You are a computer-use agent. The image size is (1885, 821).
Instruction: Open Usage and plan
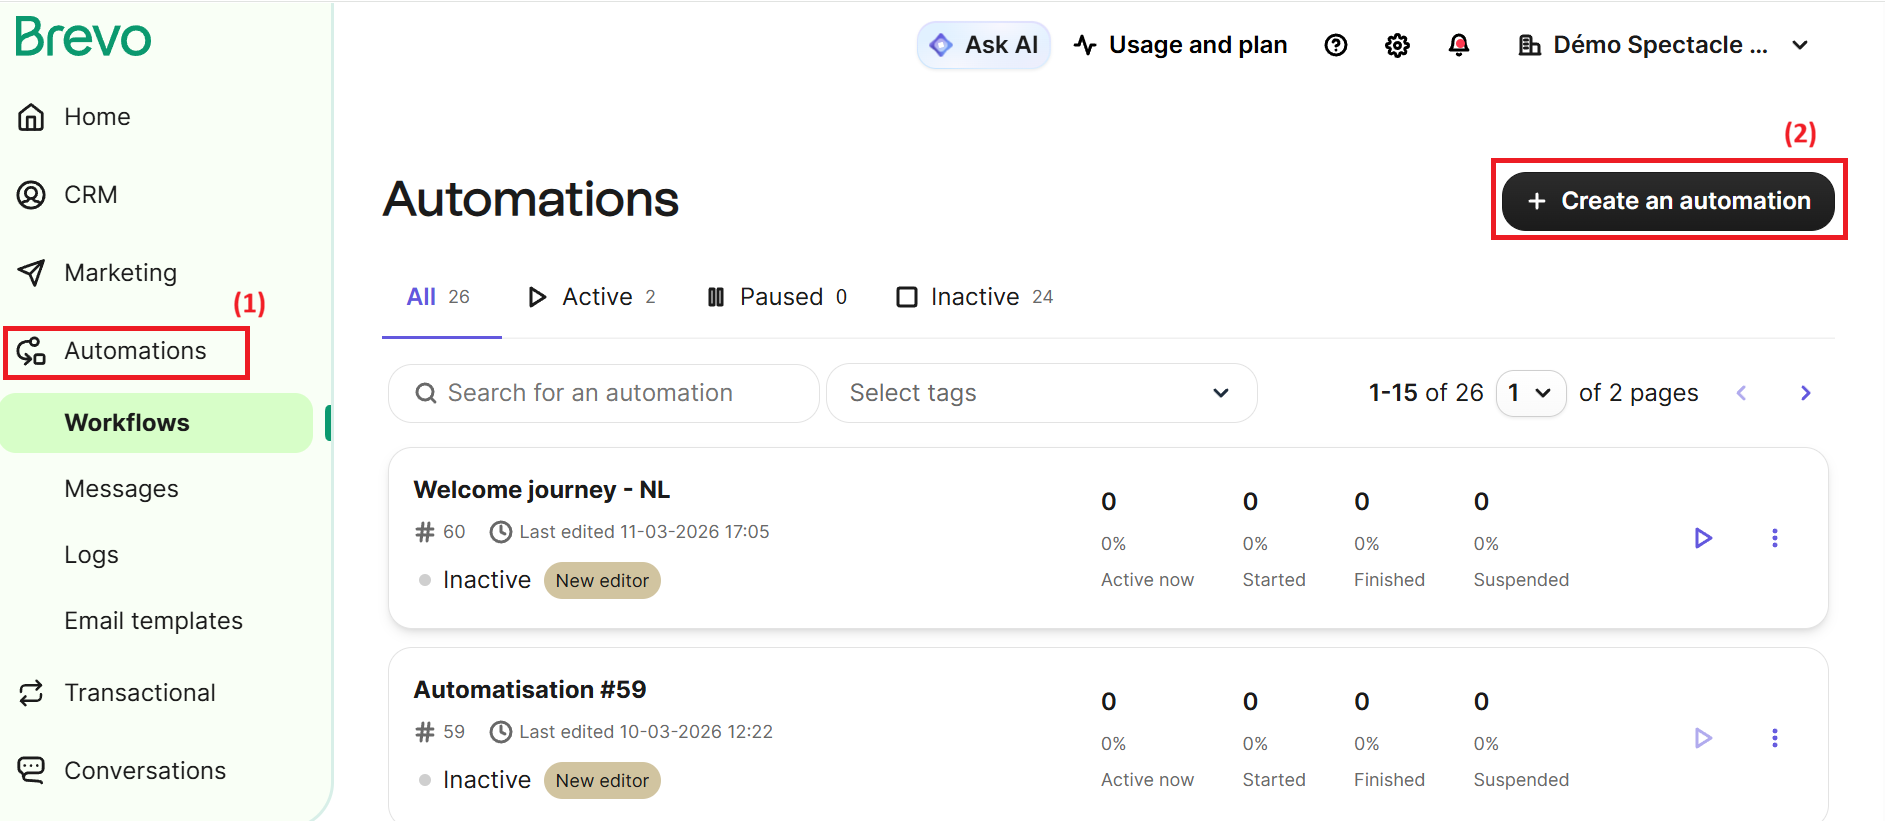click(1180, 45)
